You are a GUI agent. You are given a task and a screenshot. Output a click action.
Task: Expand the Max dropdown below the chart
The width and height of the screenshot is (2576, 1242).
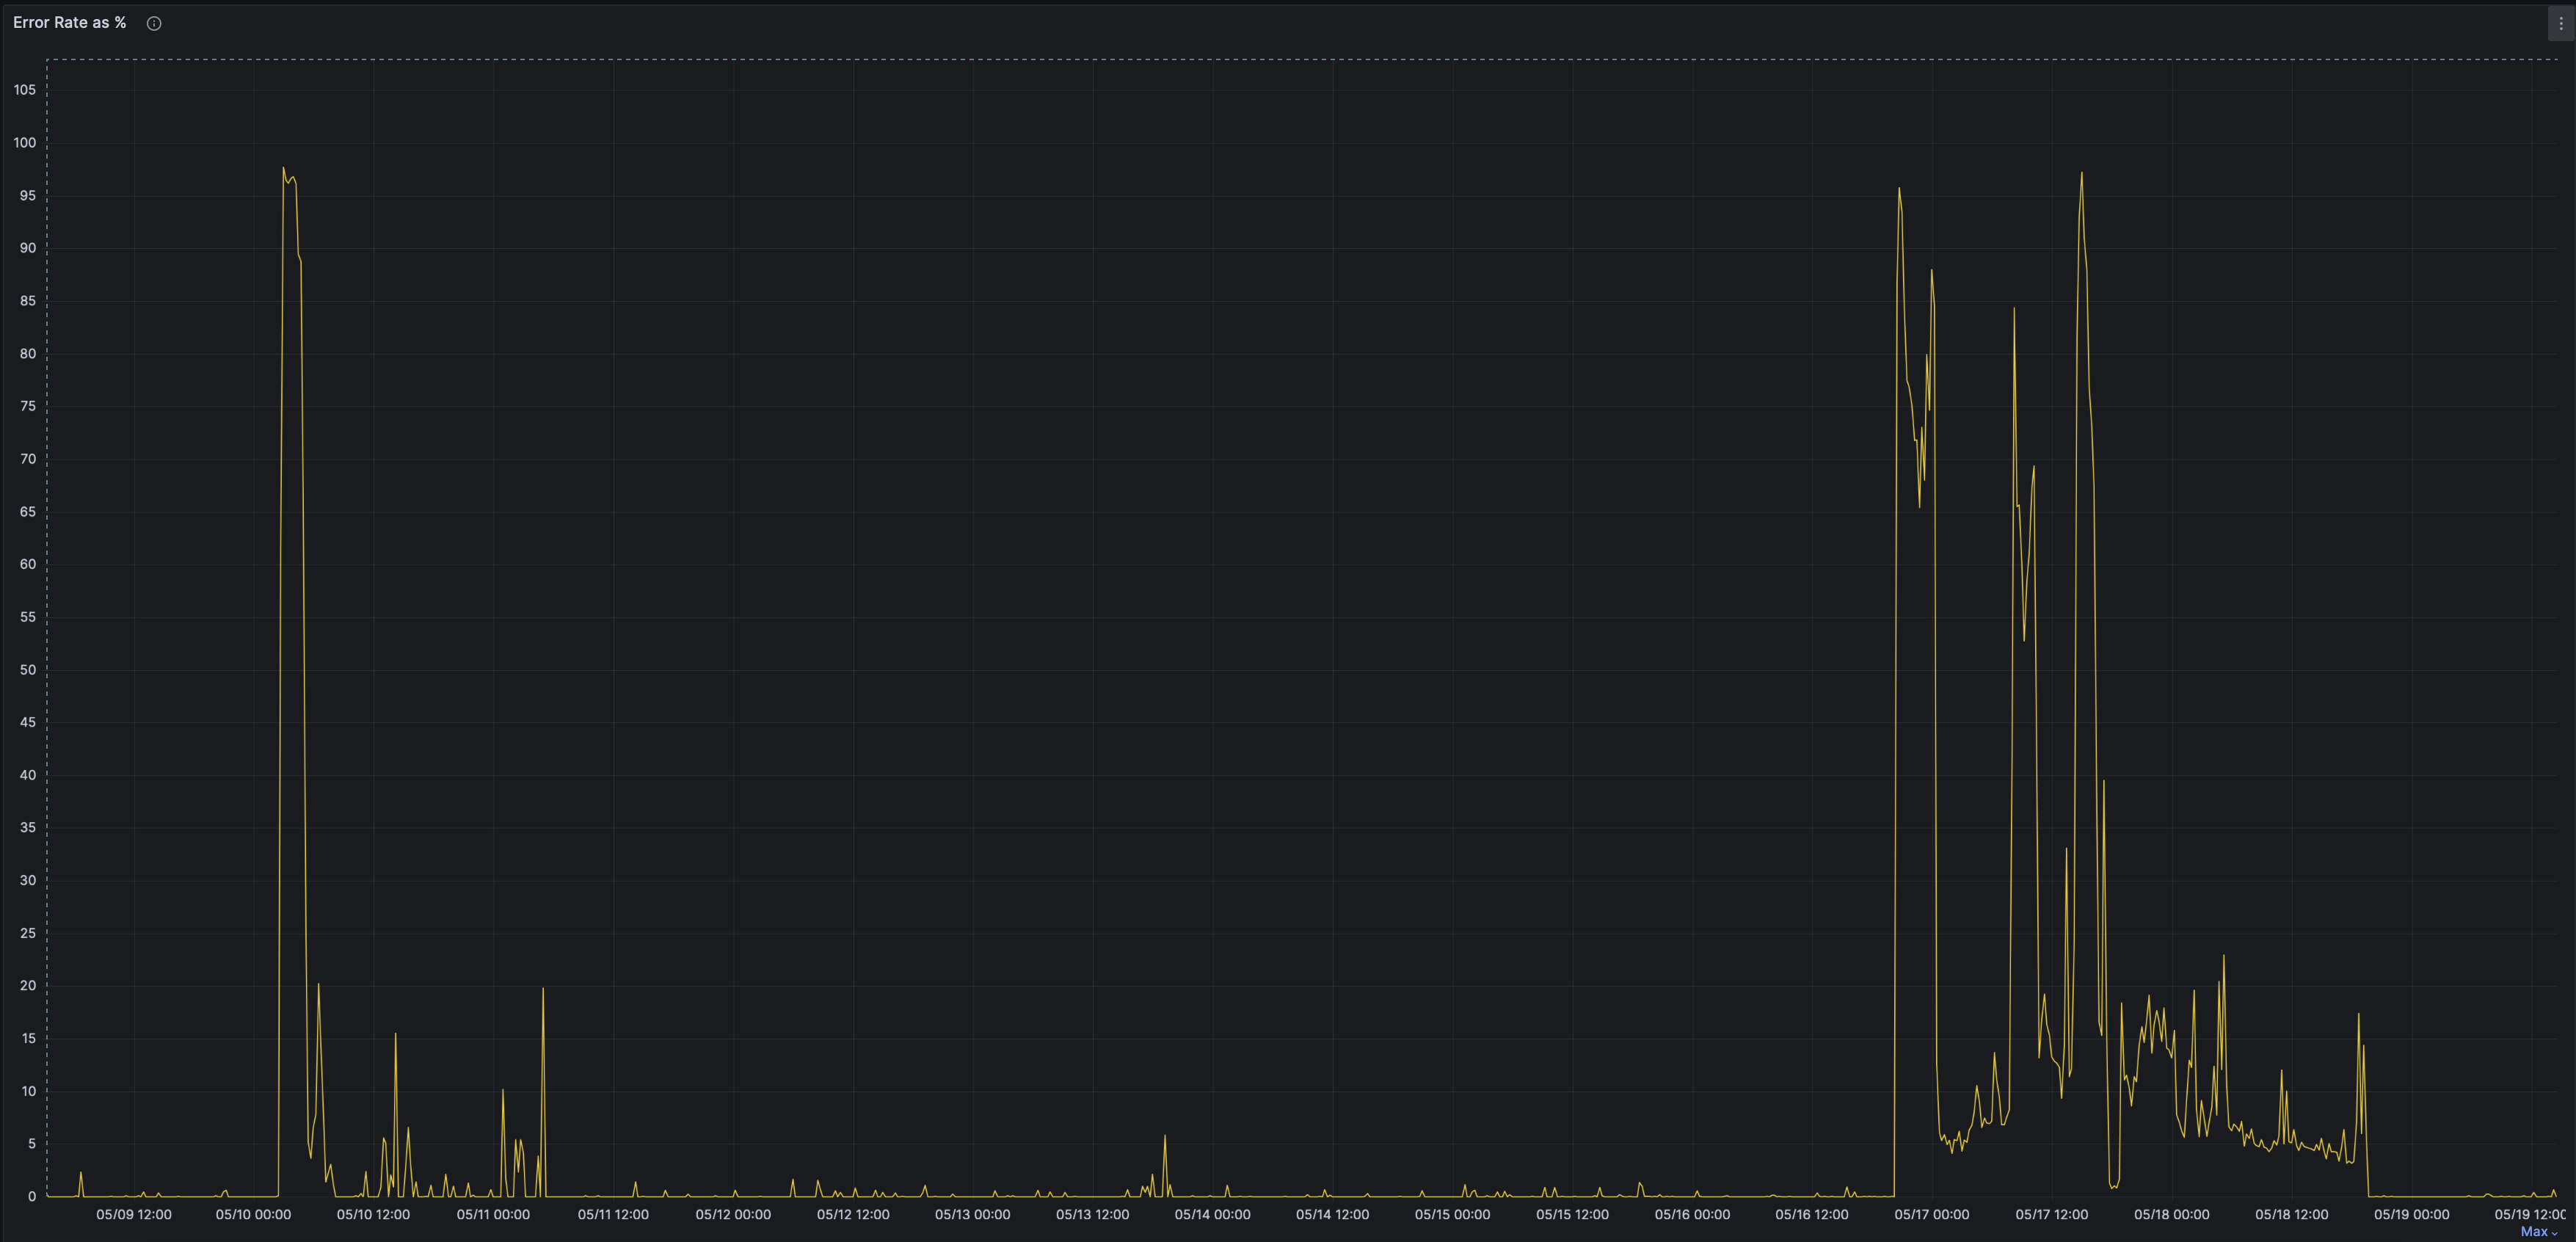point(2538,1232)
